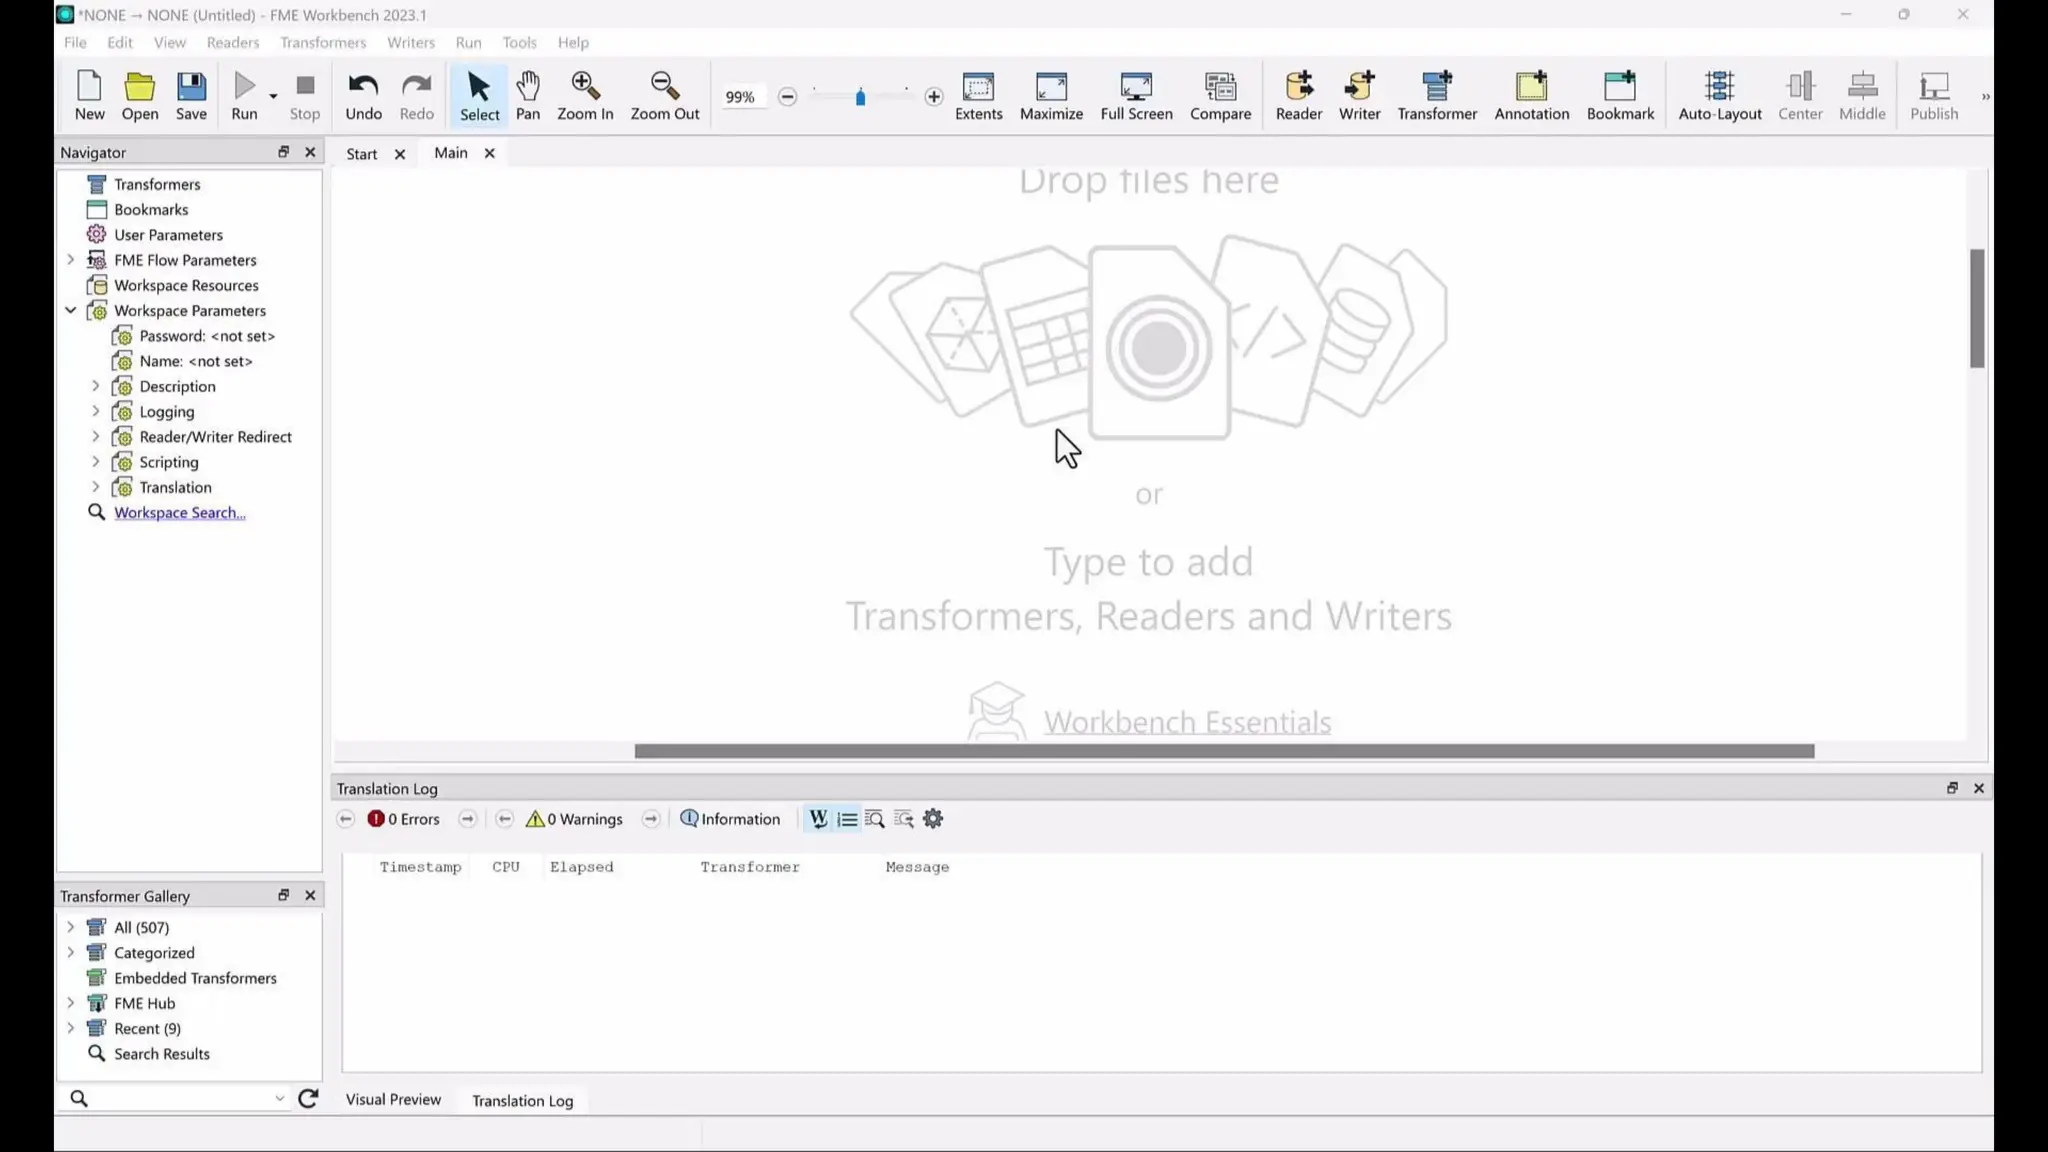2048x1152 pixels.
Task: Open the Workspace Search link
Action: click(x=179, y=513)
